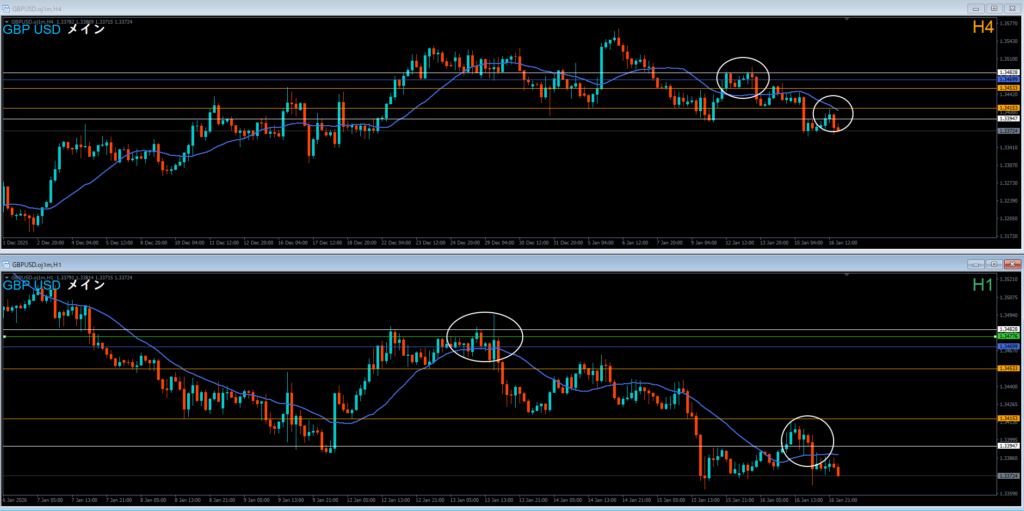
Task: Click the メイン label in the H4 chart
Action: 86,29
